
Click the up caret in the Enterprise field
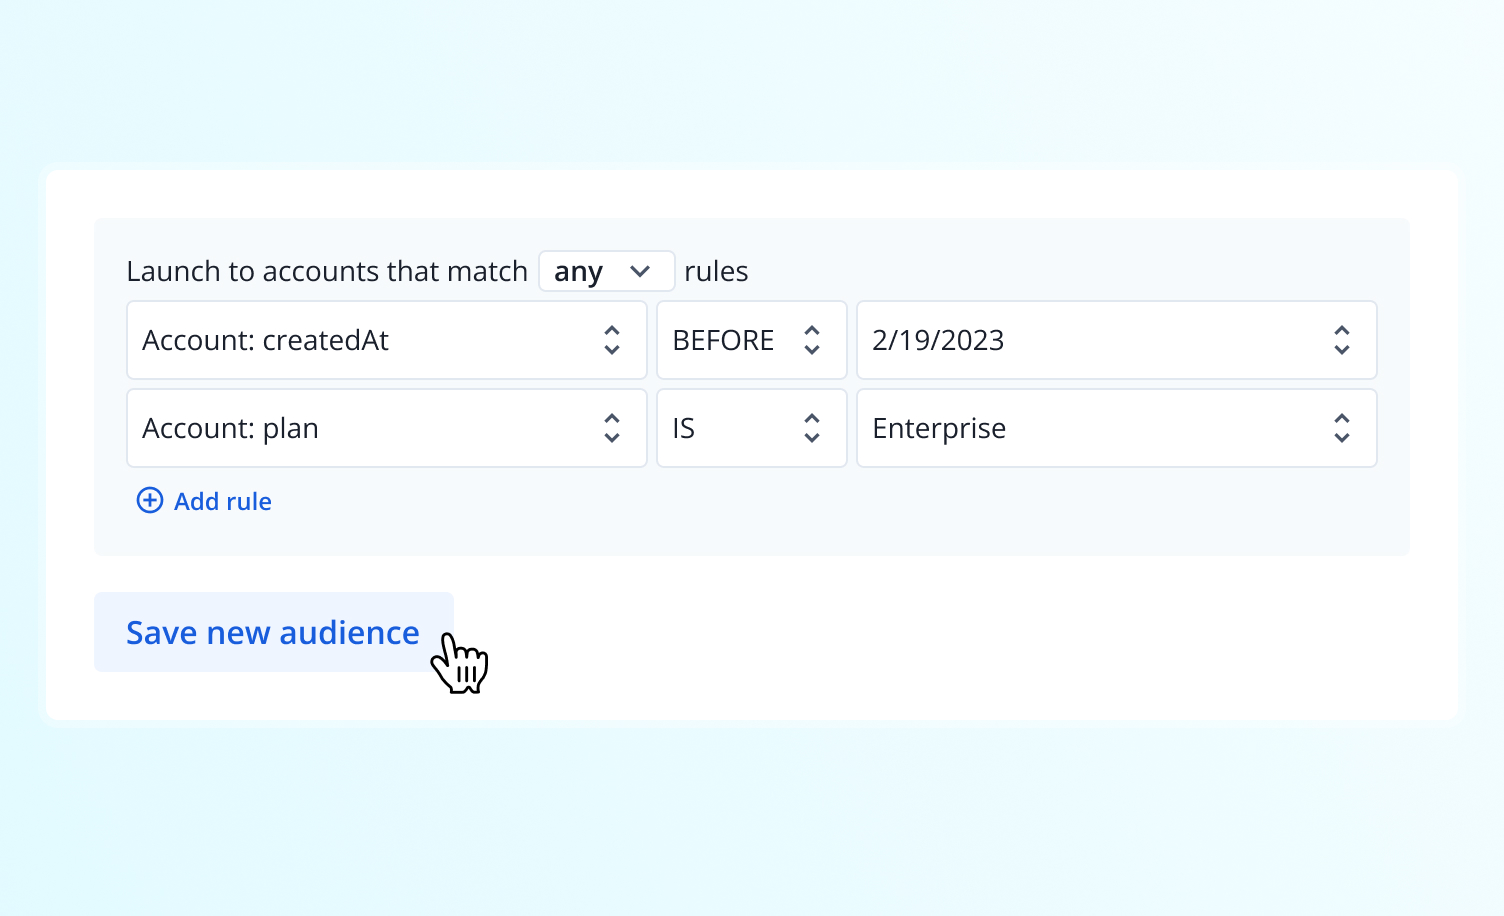click(x=1342, y=419)
